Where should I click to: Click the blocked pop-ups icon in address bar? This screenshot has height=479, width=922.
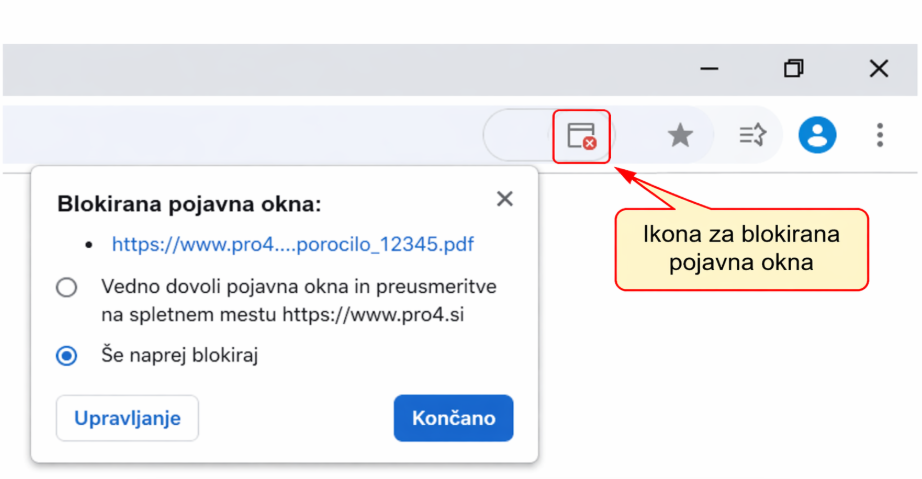click(x=582, y=136)
